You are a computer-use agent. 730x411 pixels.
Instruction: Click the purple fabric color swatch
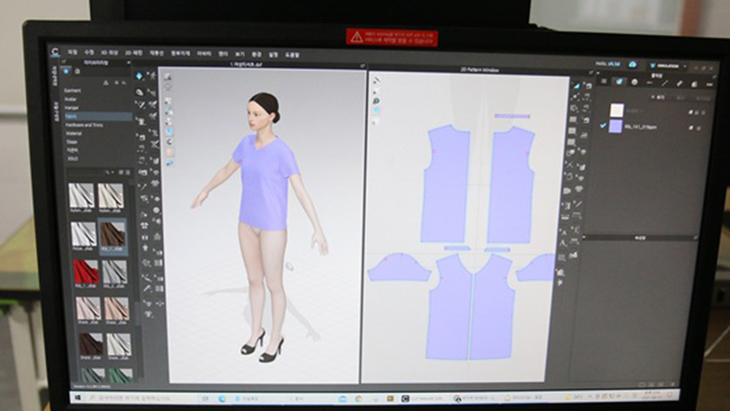pos(617,127)
